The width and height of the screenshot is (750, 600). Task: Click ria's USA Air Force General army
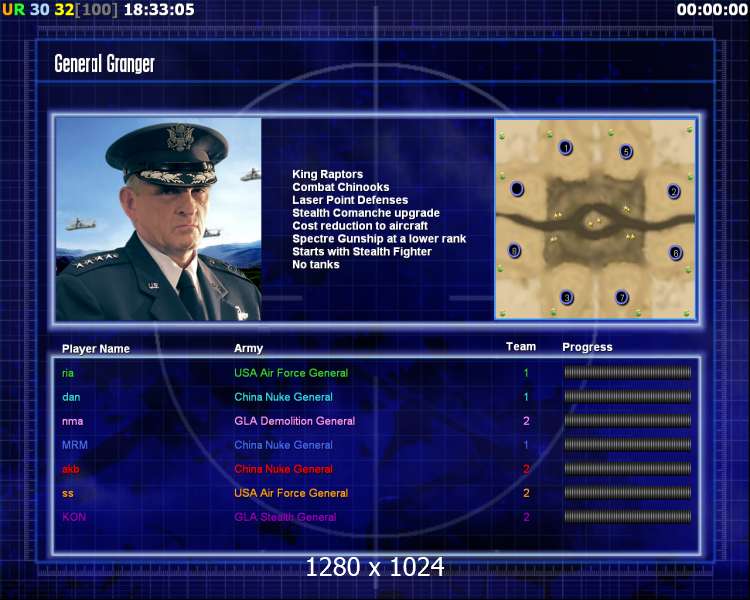point(291,373)
